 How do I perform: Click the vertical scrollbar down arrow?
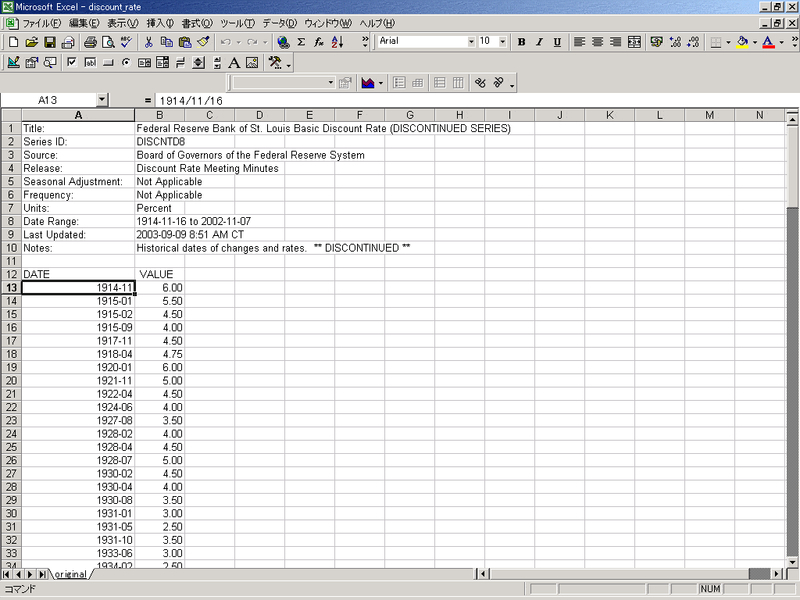click(x=792, y=562)
